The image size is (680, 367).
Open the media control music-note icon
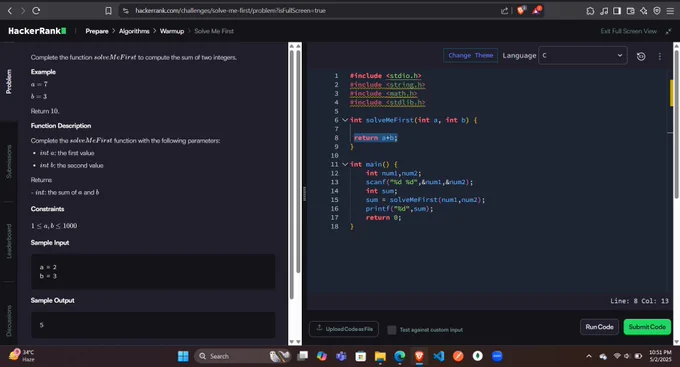coord(604,11)
